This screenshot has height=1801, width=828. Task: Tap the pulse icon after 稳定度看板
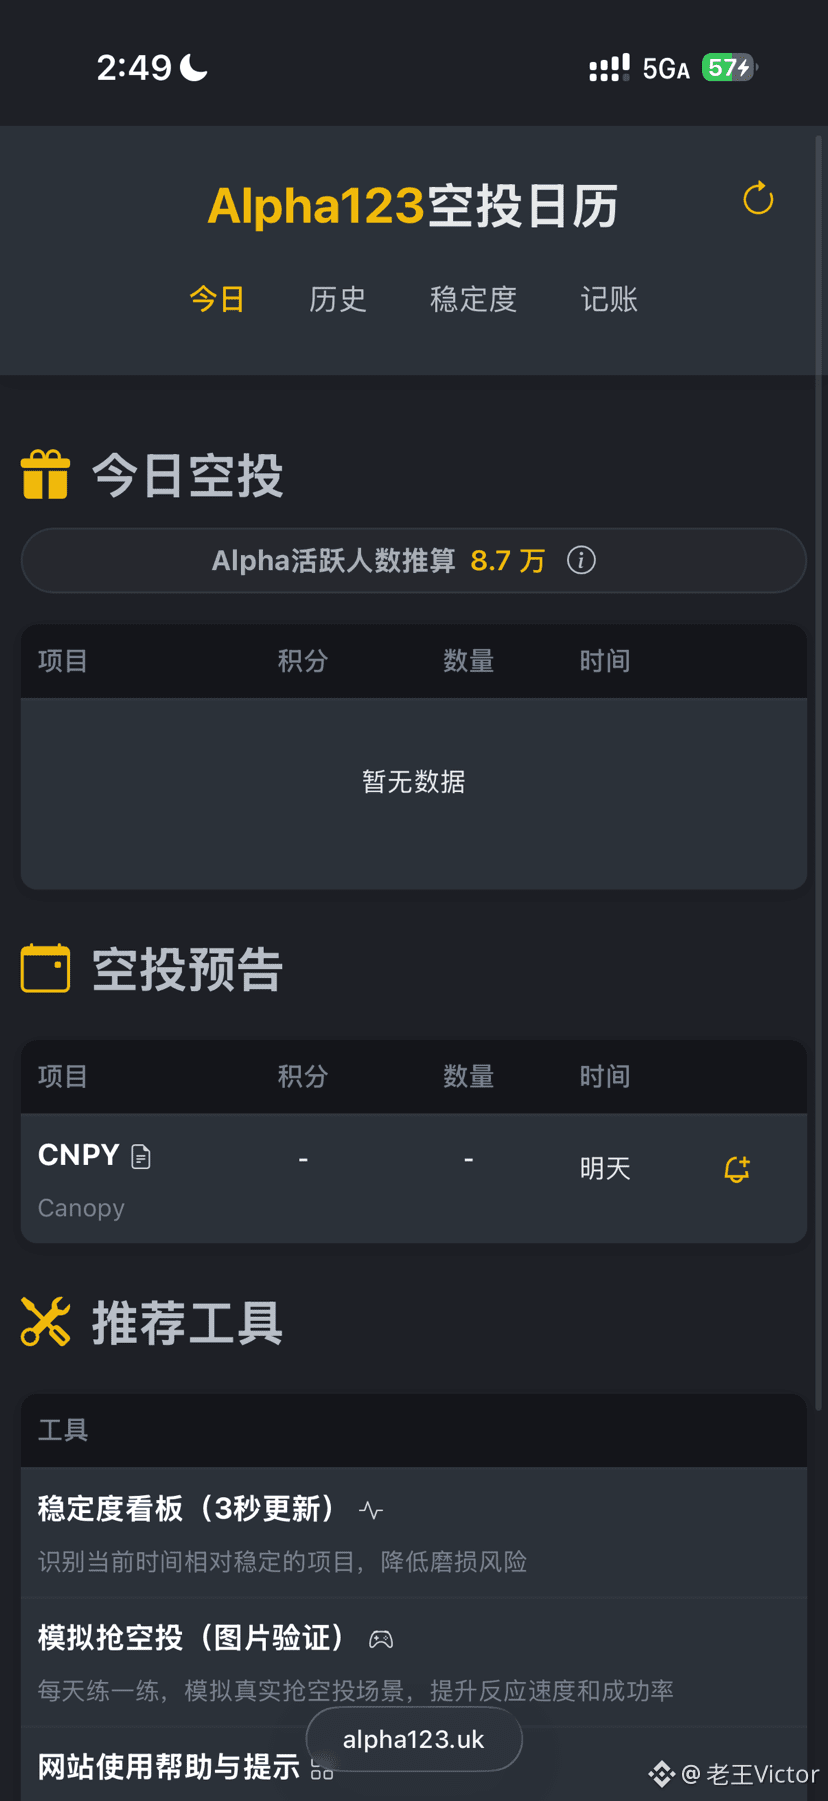pos(371,1510)
